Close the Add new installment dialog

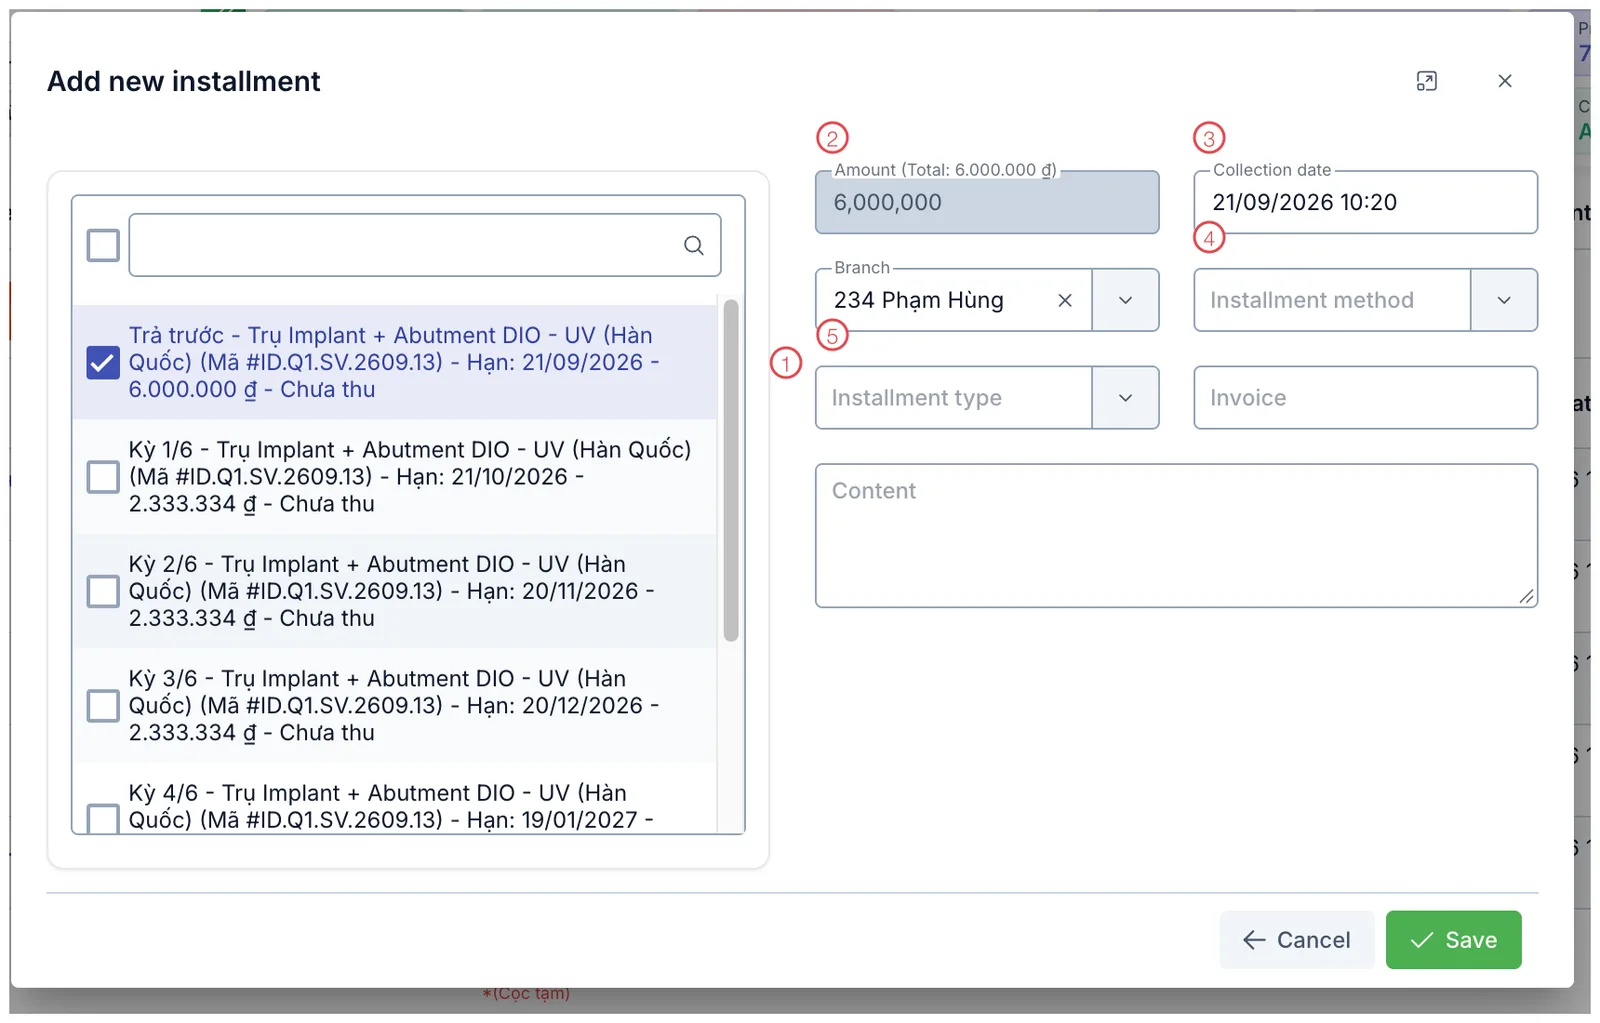(1505, 81)
